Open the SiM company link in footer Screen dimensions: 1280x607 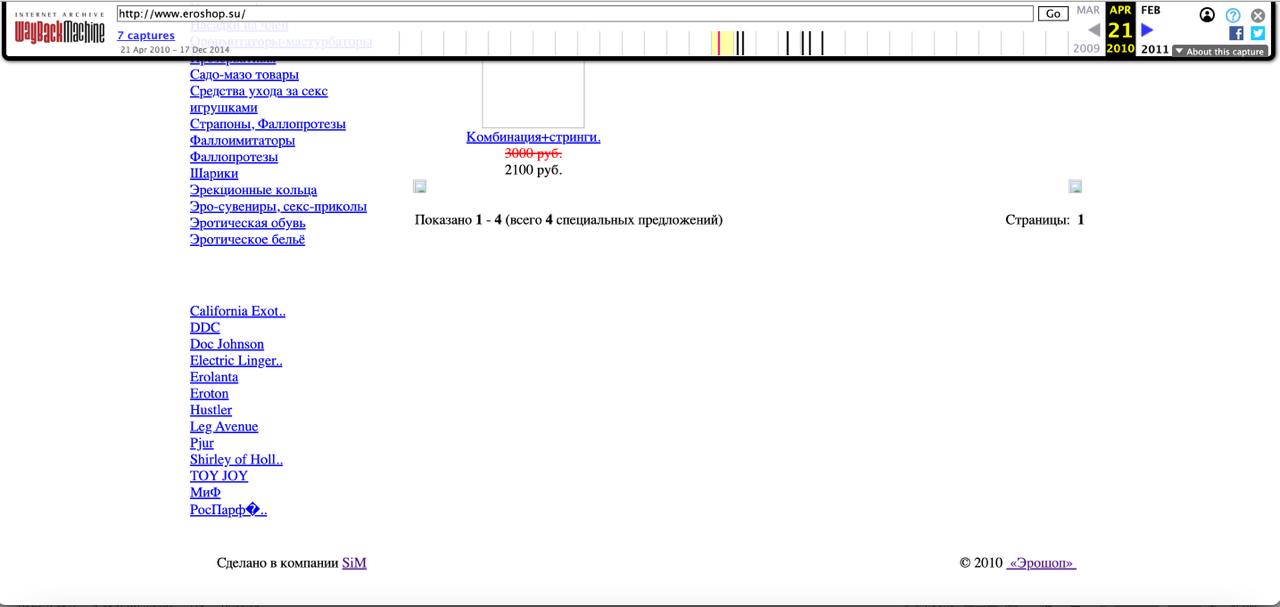[x=354, y=563]
